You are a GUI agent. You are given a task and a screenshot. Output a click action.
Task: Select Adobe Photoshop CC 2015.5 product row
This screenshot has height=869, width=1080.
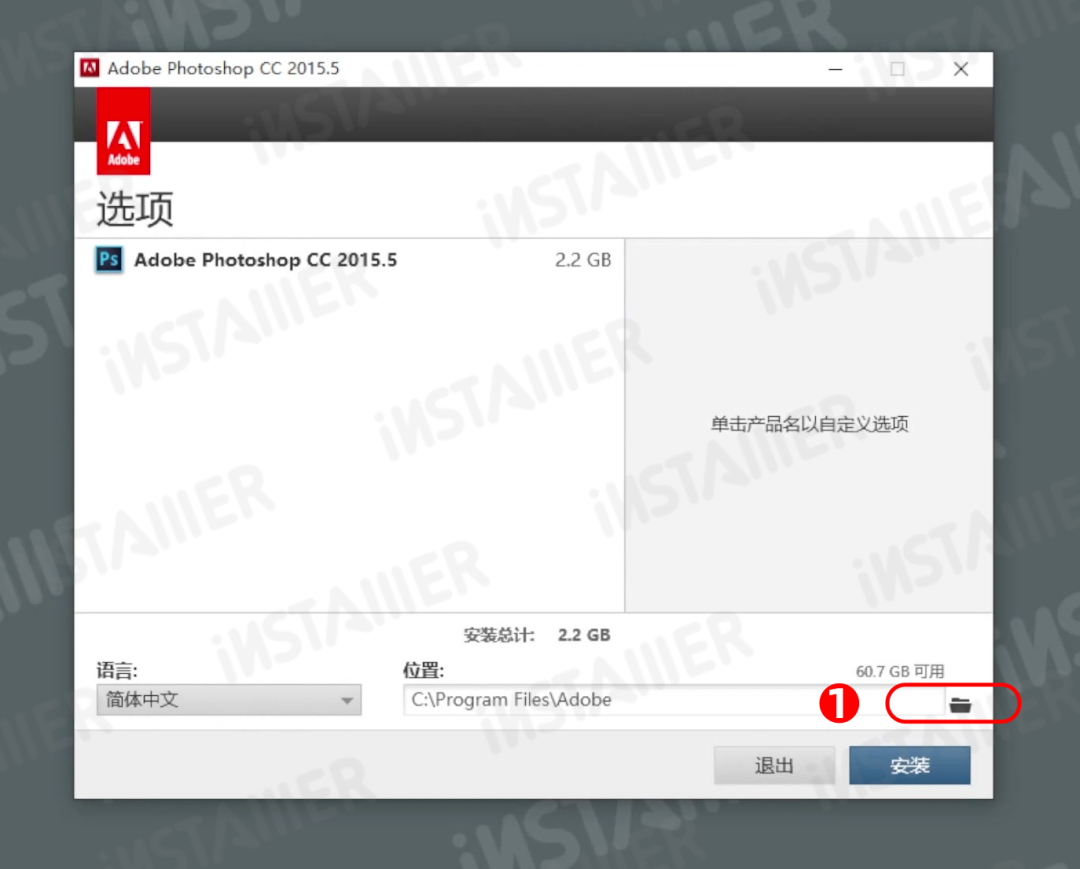tap(350, 260)
